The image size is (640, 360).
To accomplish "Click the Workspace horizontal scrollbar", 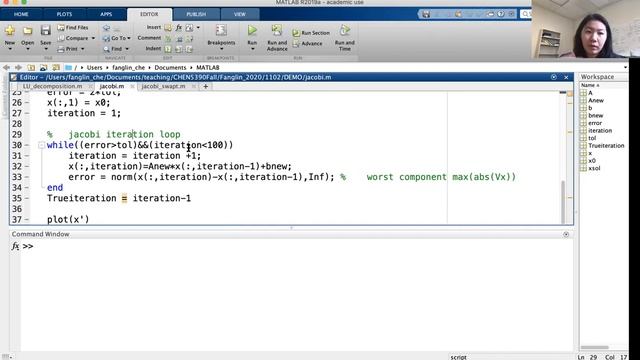I will (594, 347).
